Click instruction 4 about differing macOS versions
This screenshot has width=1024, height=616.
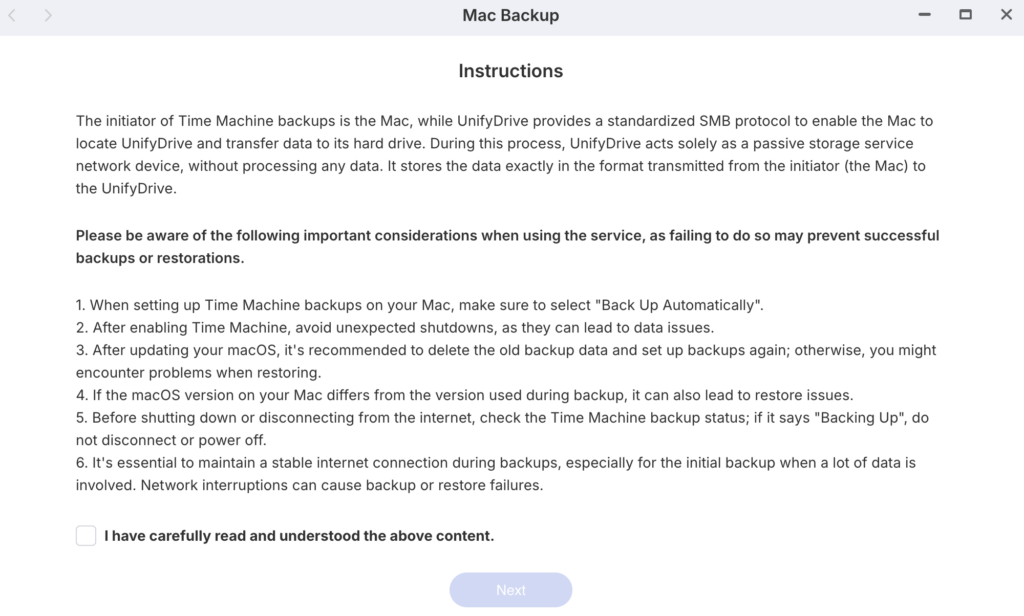[x=464, y=394]
